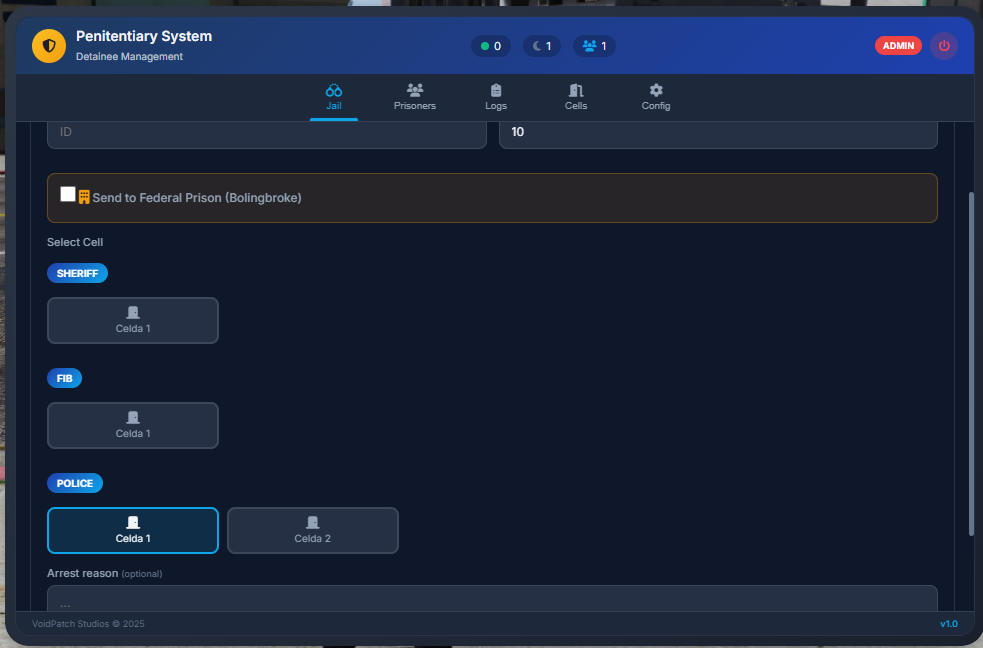Enable Send to Federal Prison checkbox
Viewport: 983px width, 648px height.
68,194
